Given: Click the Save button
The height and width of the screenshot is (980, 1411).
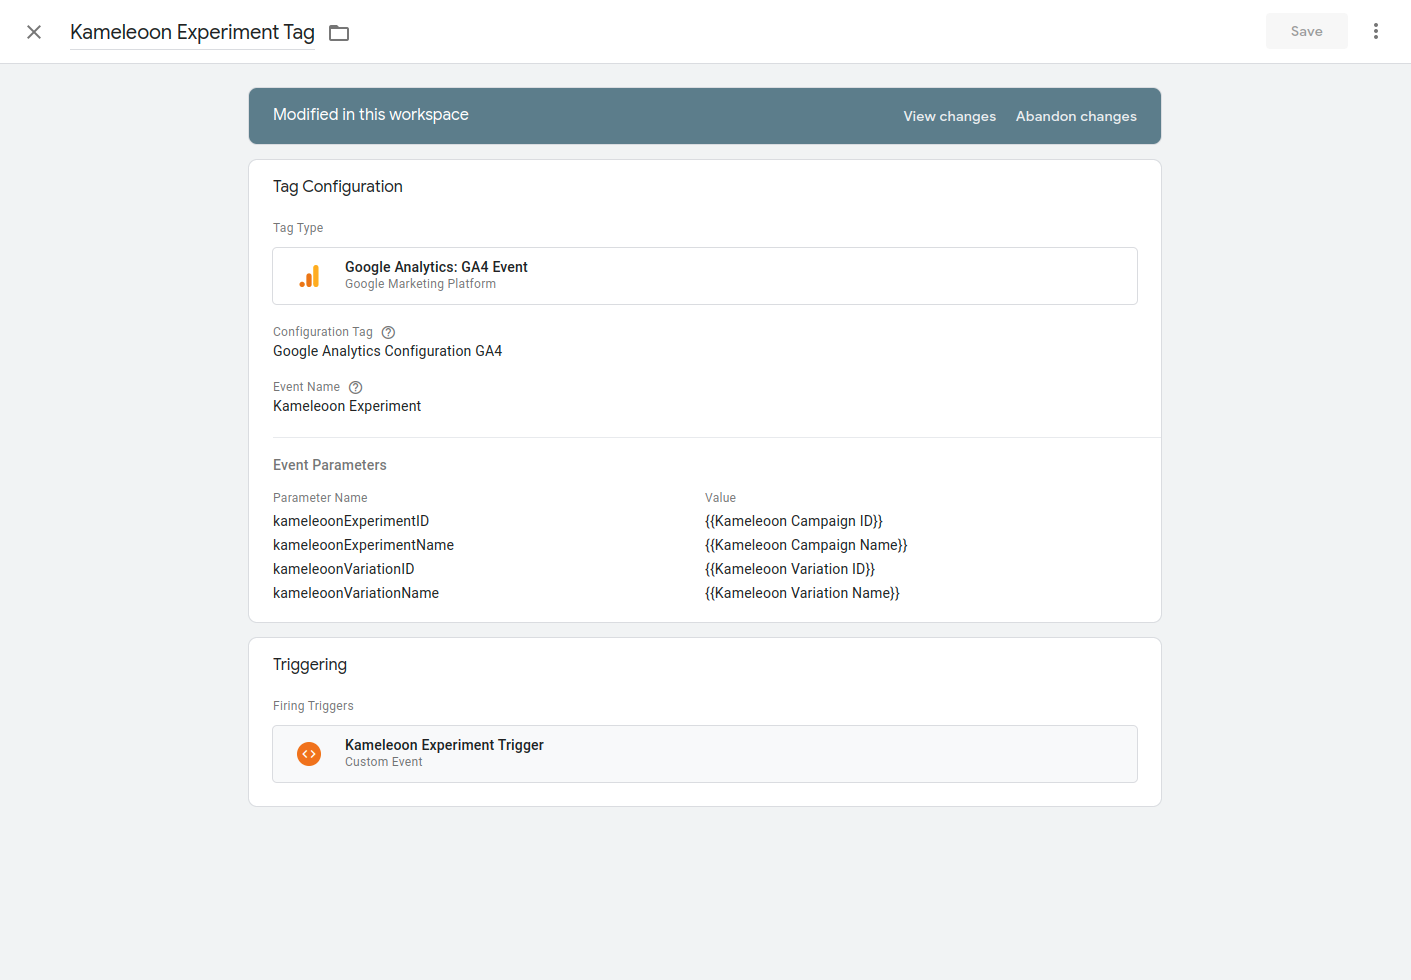Looking at the screenshot, I should (x=1306, y=31).
